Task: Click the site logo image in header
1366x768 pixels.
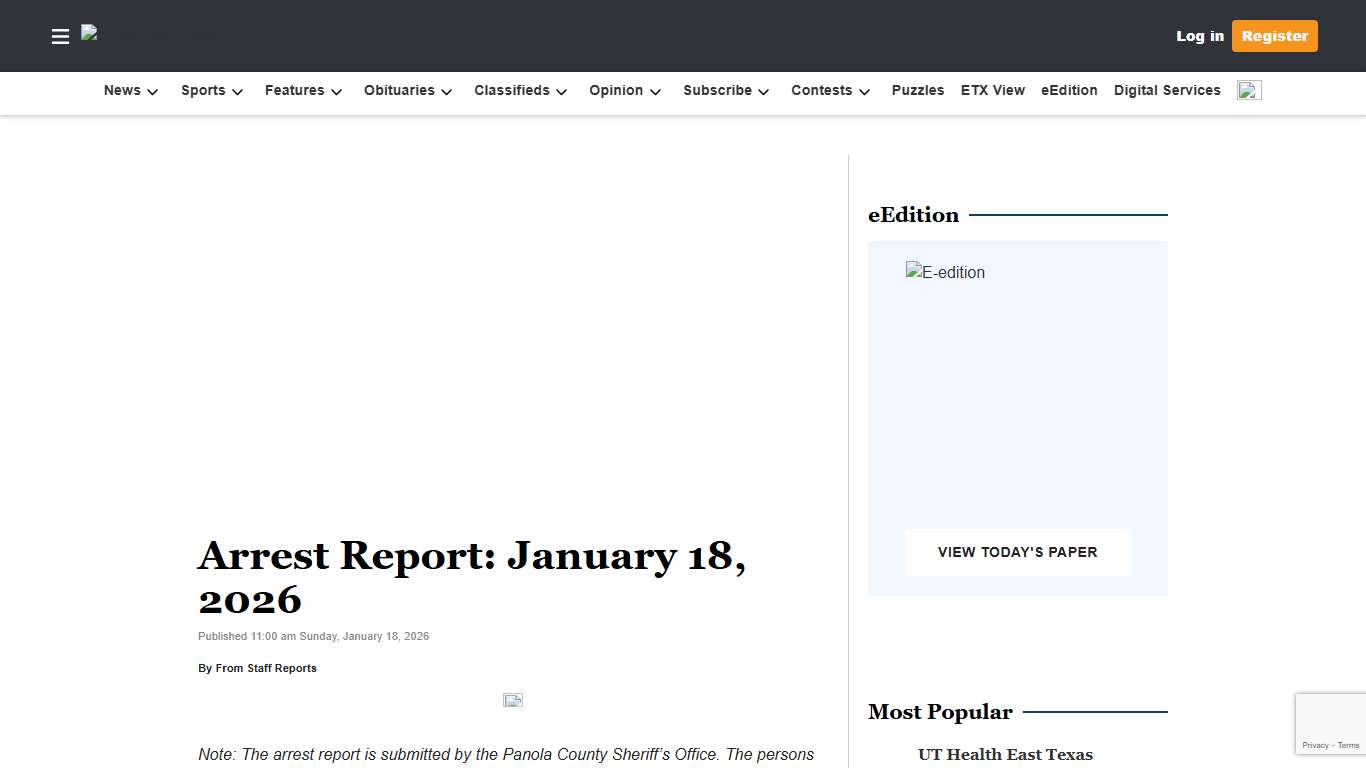Action: click(148, 35)
